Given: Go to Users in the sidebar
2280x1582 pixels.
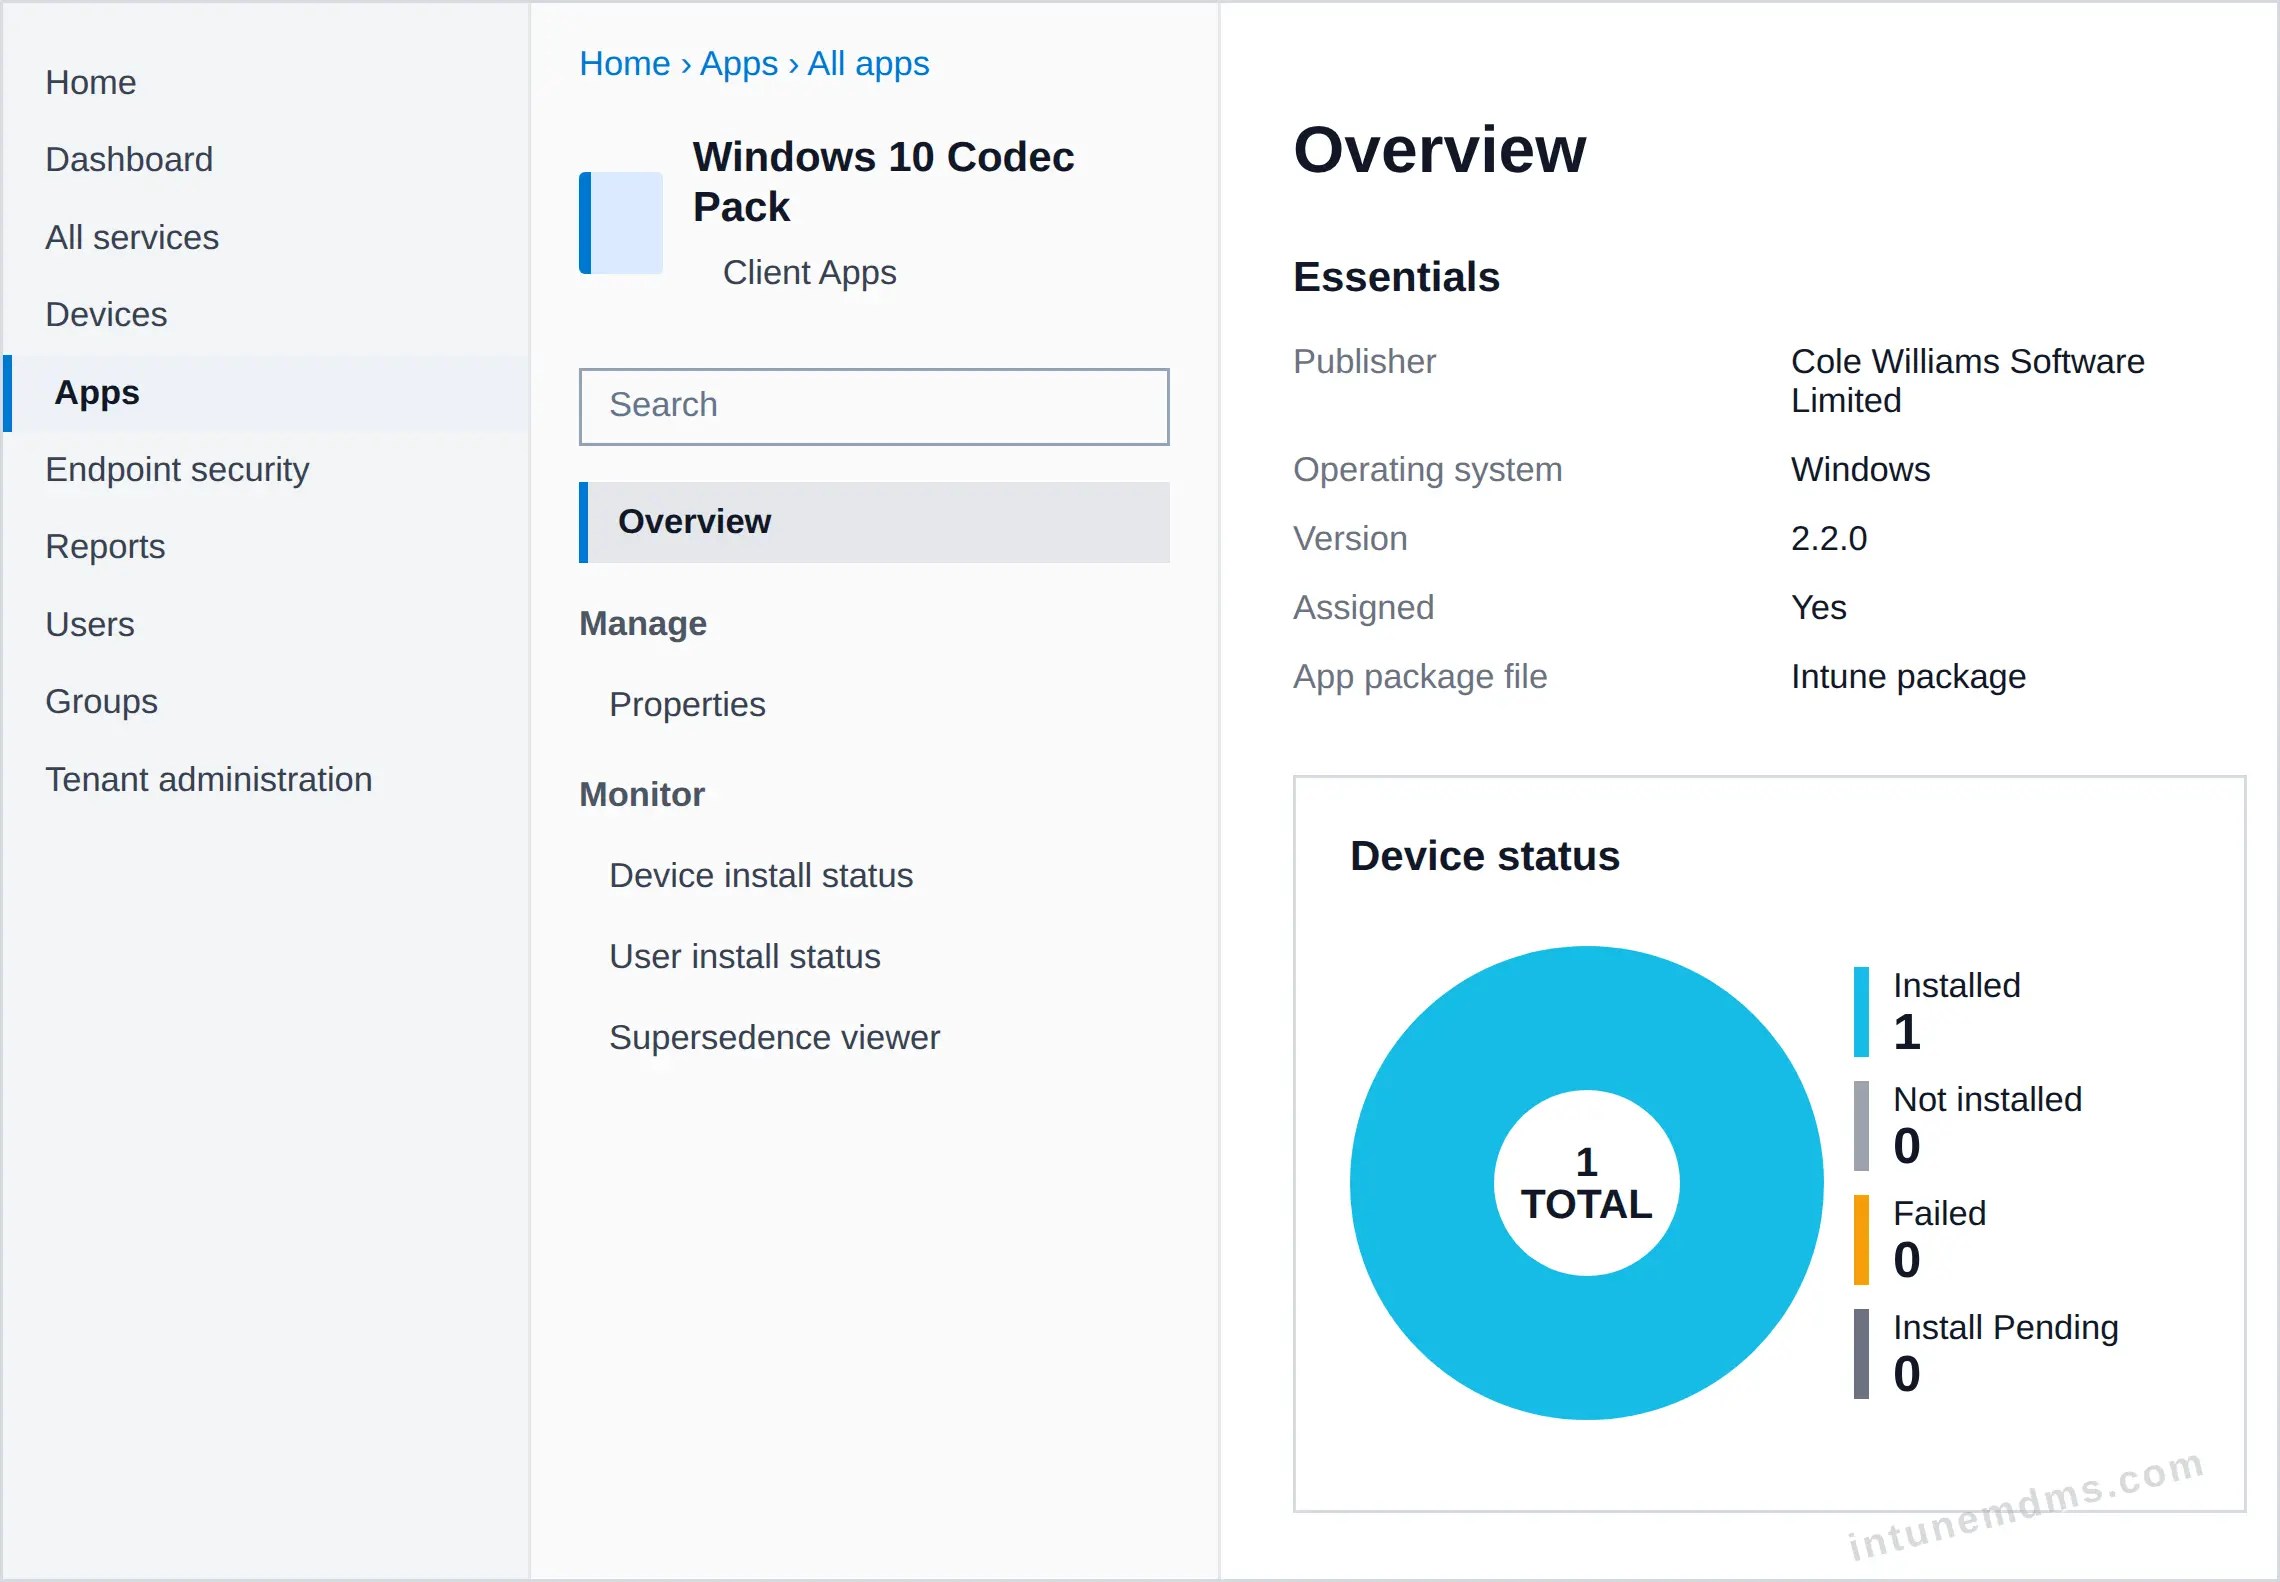Looking at the screenshot, I should pos(90,624).
